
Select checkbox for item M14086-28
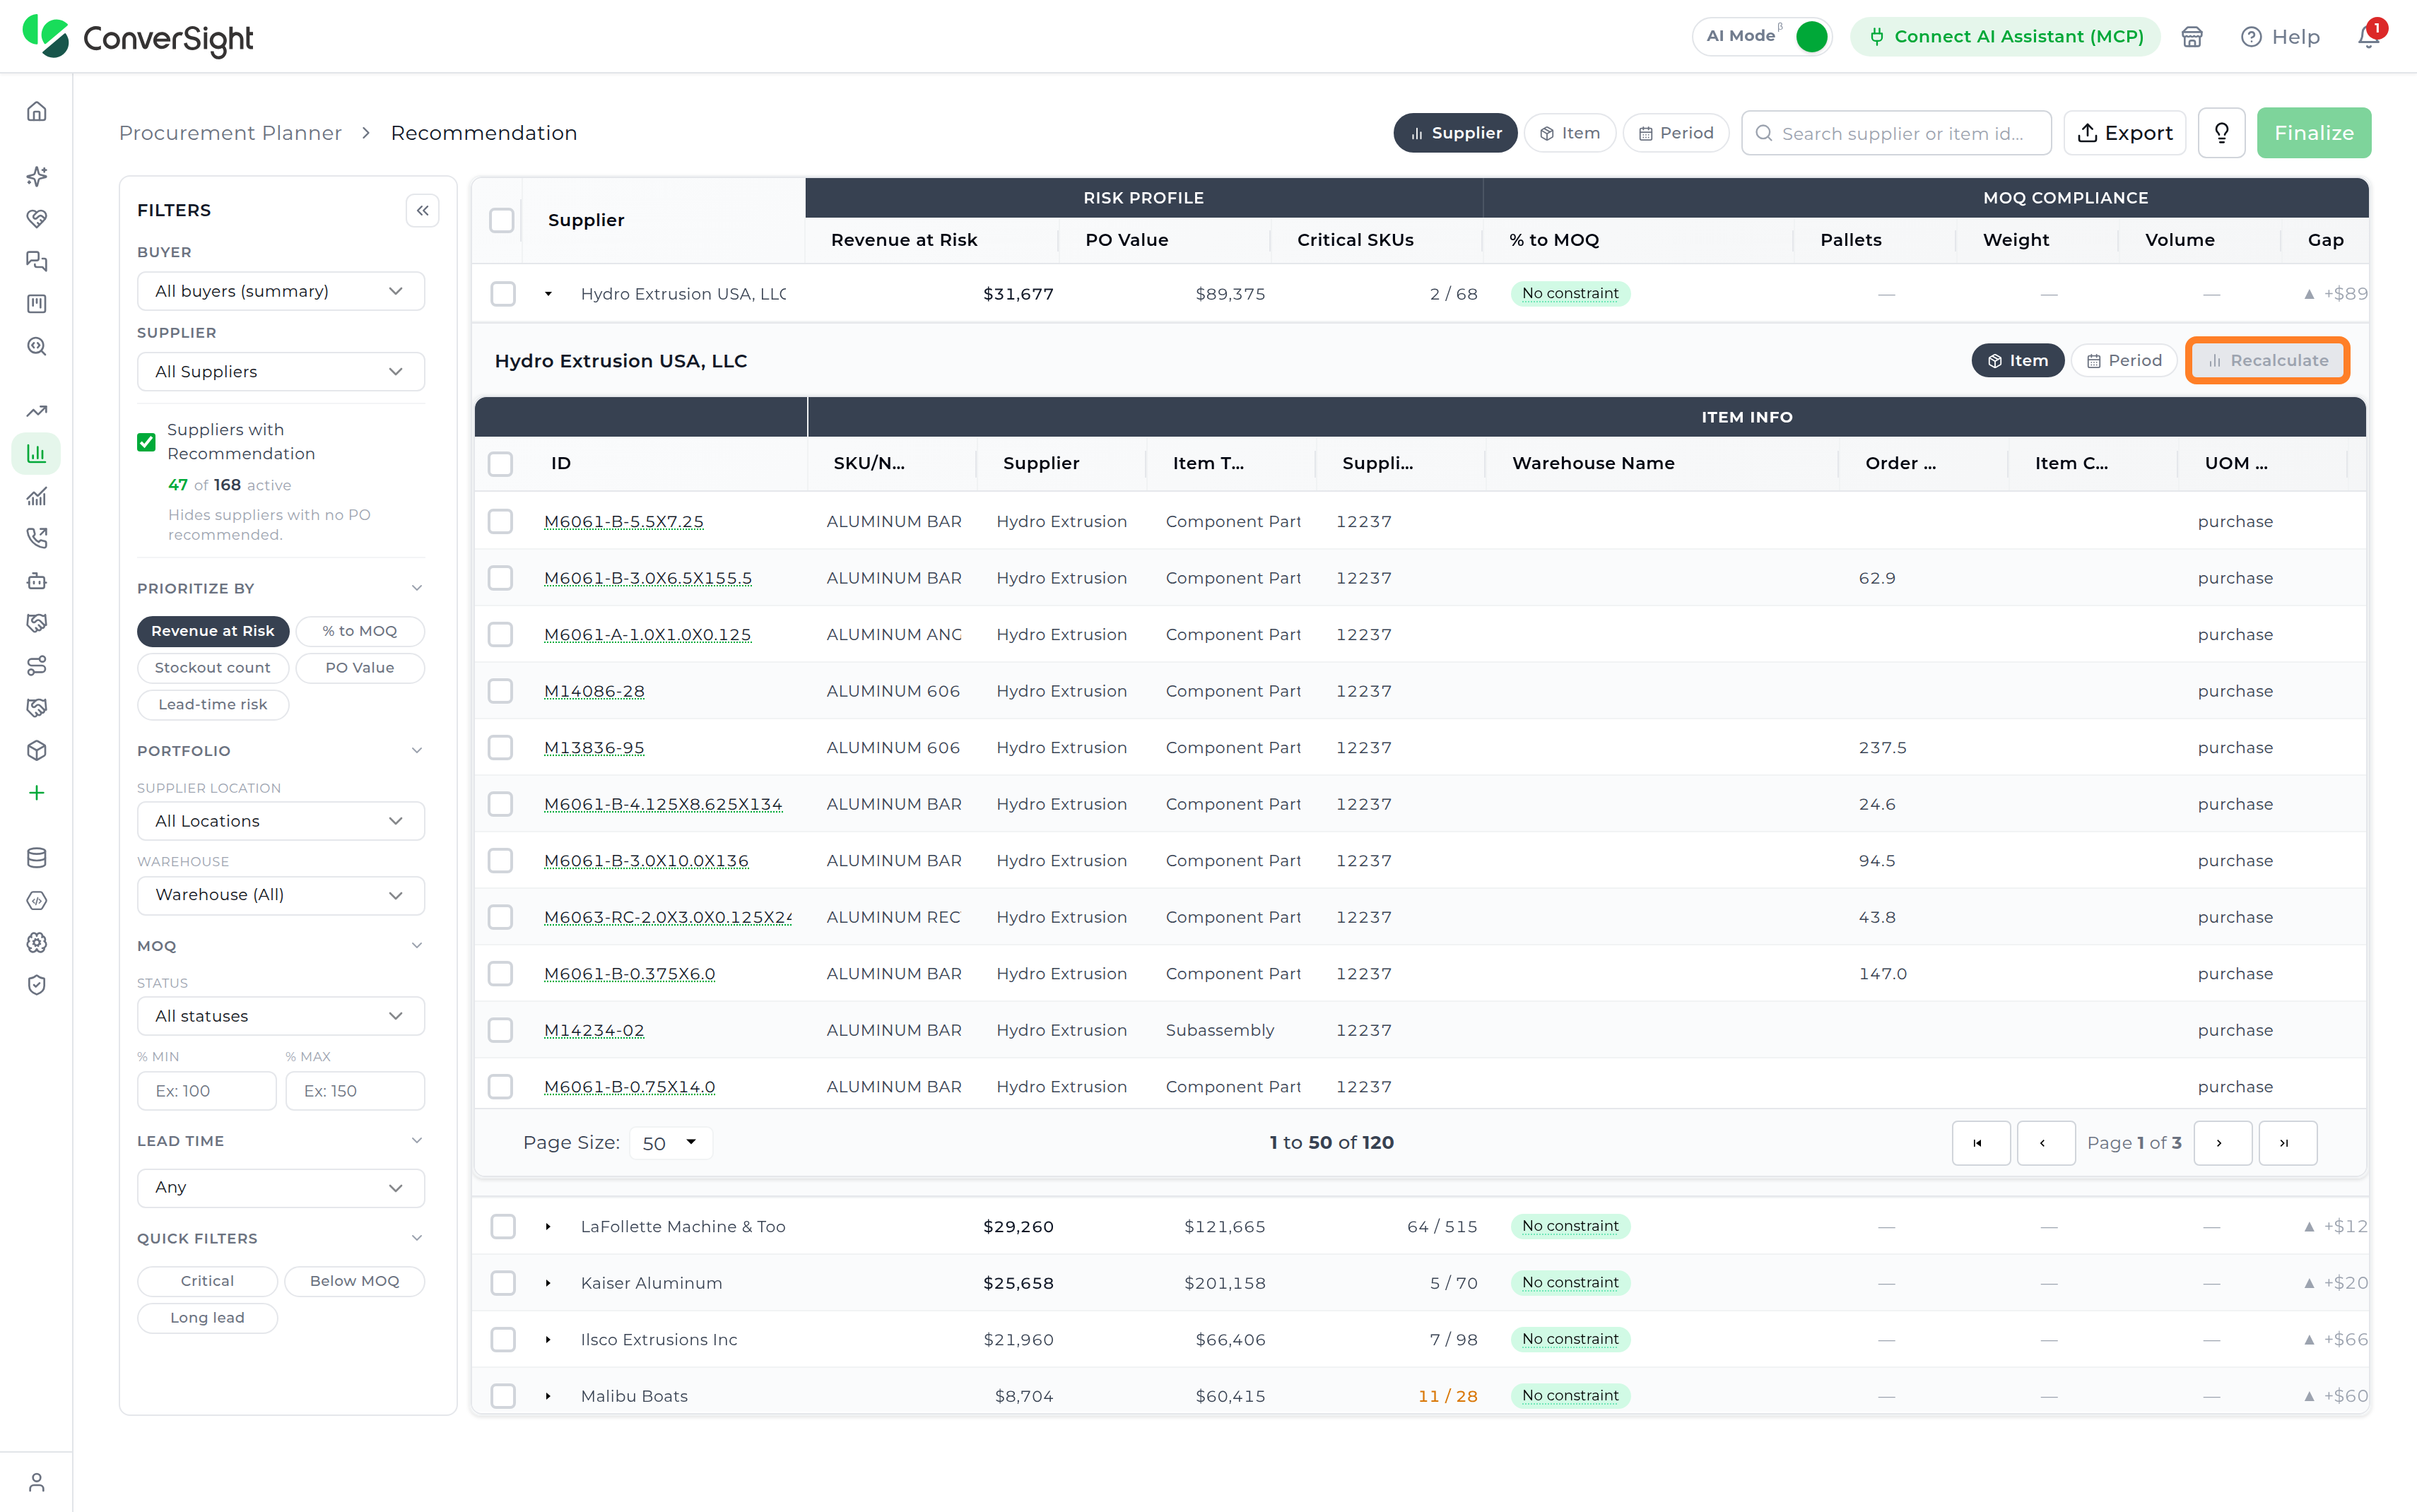(500, 691)
